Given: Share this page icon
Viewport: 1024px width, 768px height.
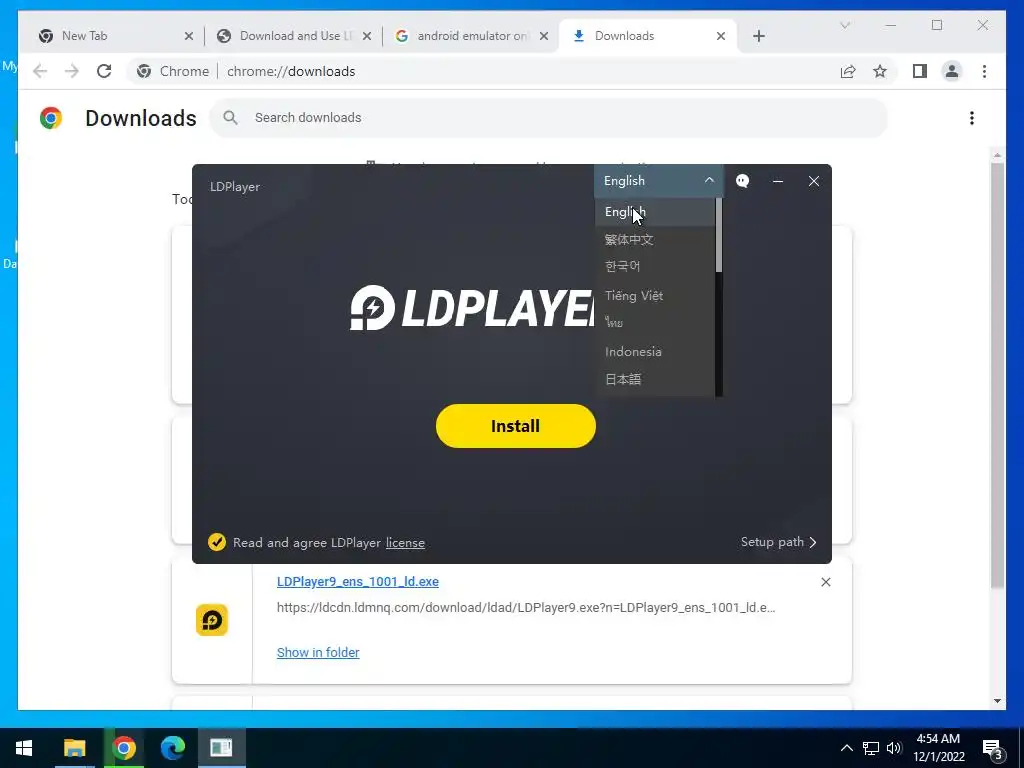Looking at the screenshot, I should (x=848, y=71).
